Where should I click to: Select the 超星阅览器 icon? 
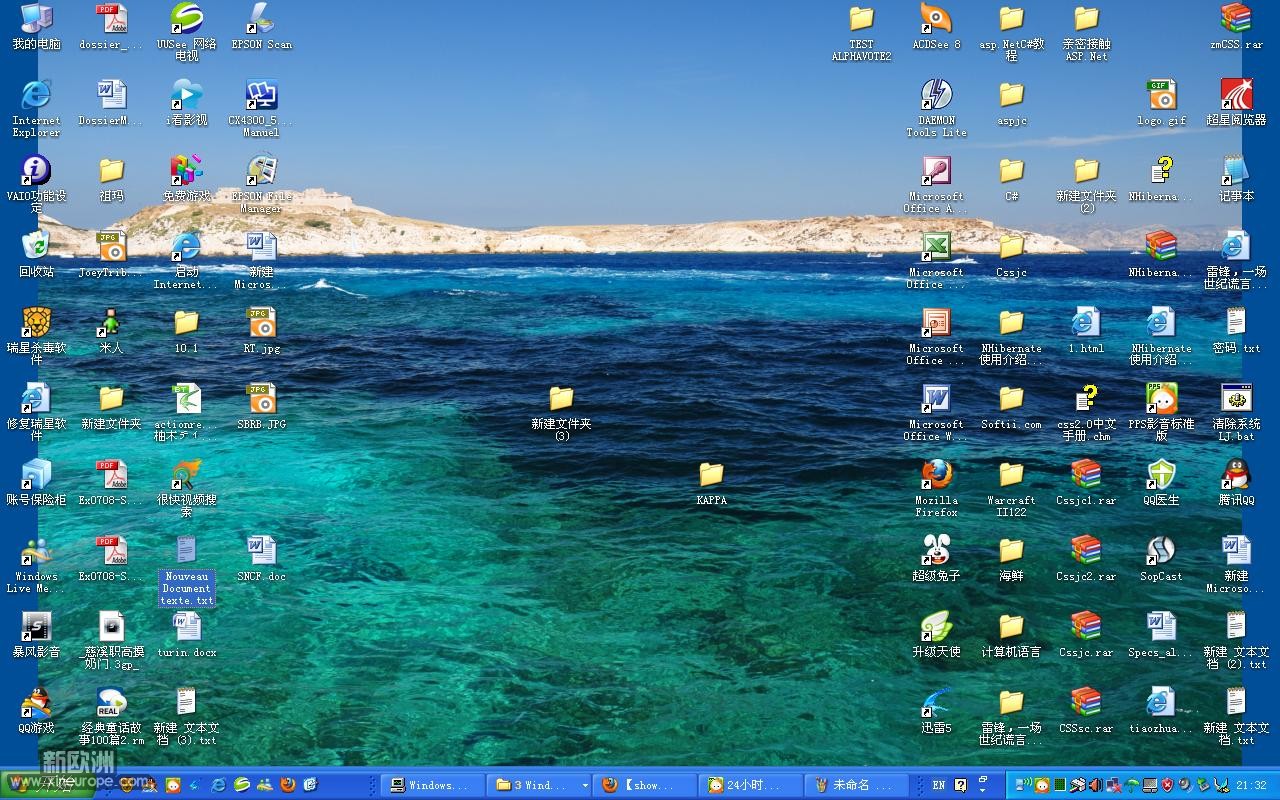click(1236, 101)
